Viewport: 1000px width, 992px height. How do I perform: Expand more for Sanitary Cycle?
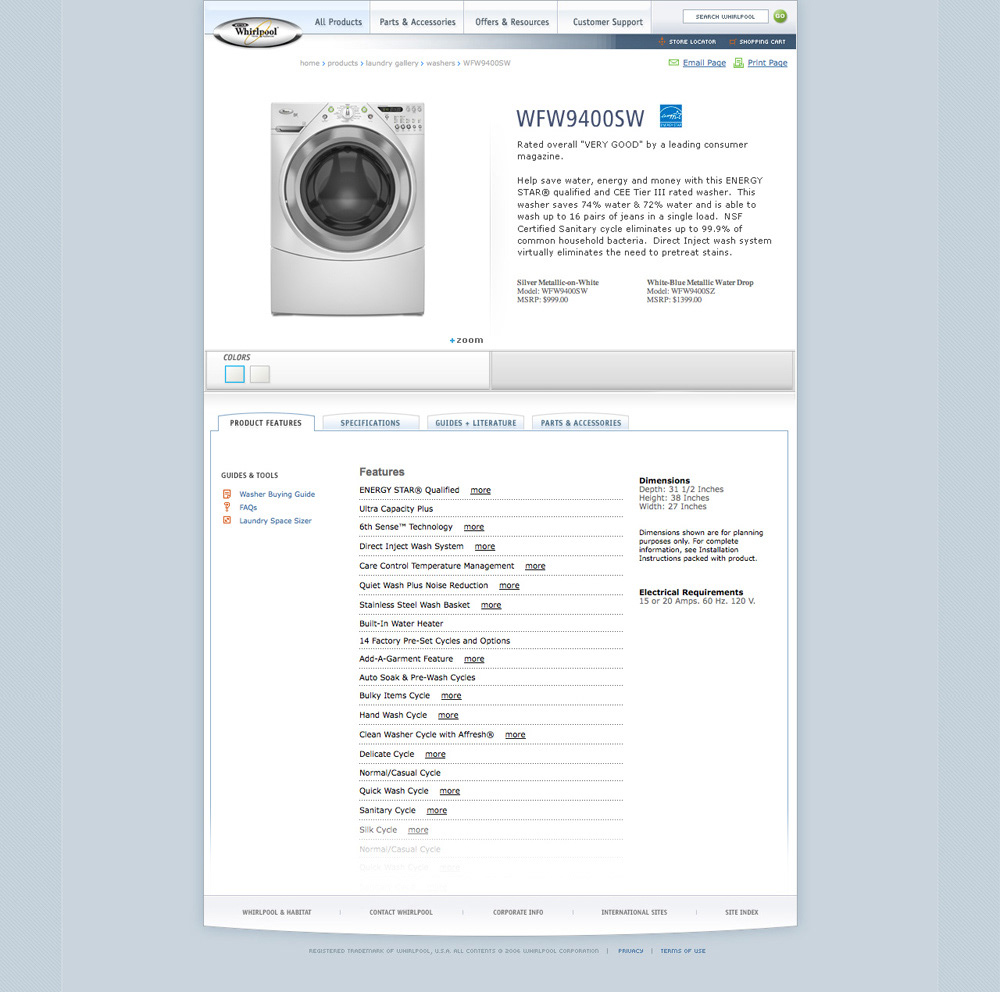437,810
